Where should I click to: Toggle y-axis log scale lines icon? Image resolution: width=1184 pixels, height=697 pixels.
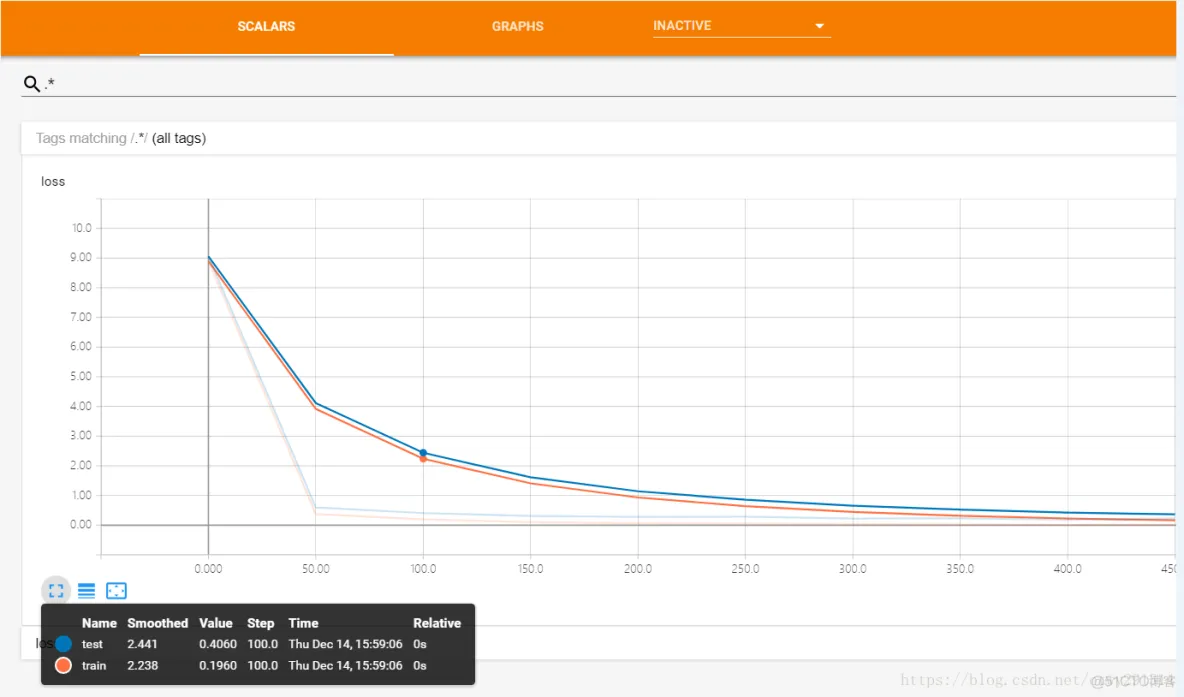[87, 591]
